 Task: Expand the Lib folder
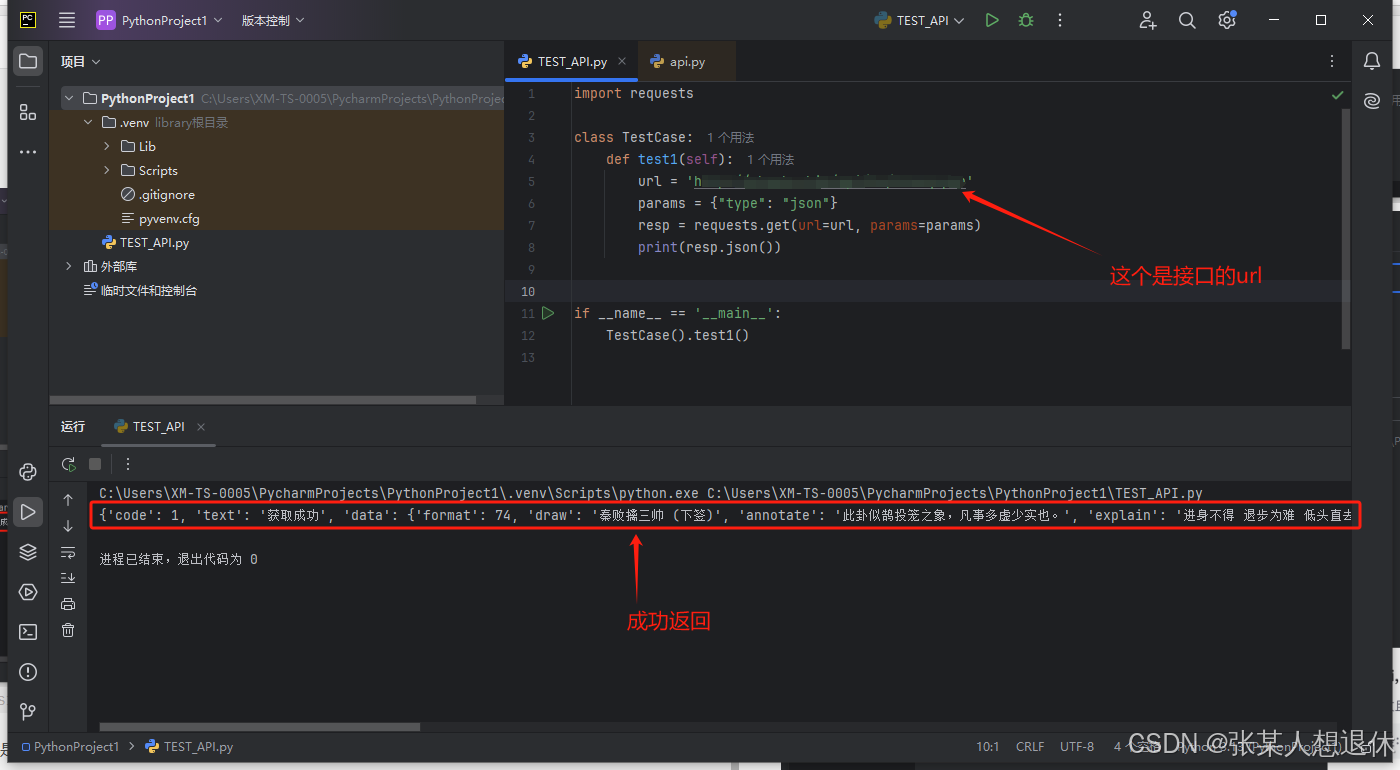click(107, 146)
